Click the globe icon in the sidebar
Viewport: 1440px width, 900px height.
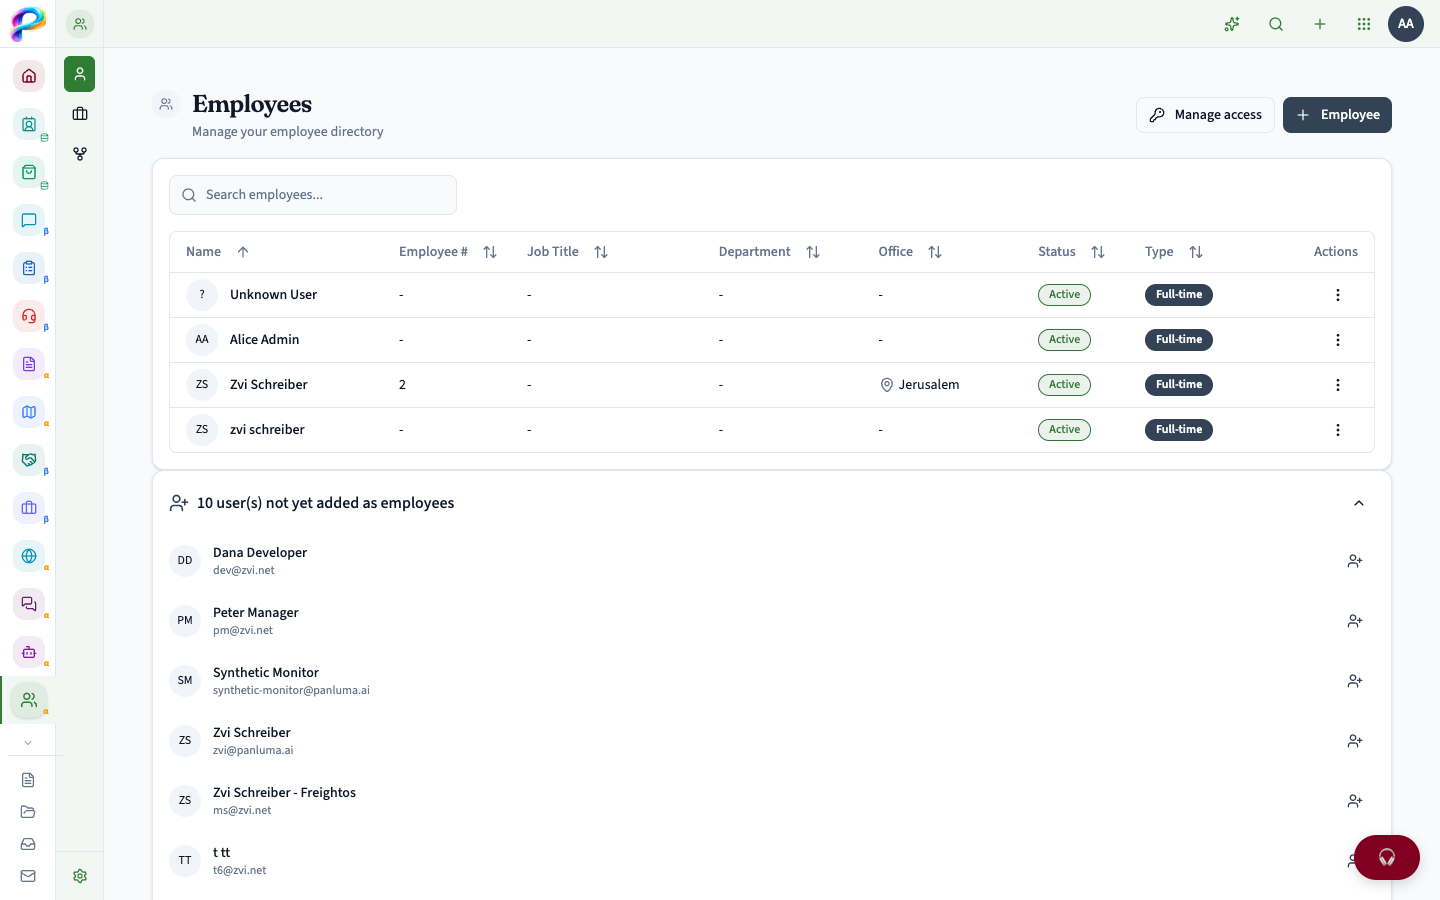pos(29,556)
